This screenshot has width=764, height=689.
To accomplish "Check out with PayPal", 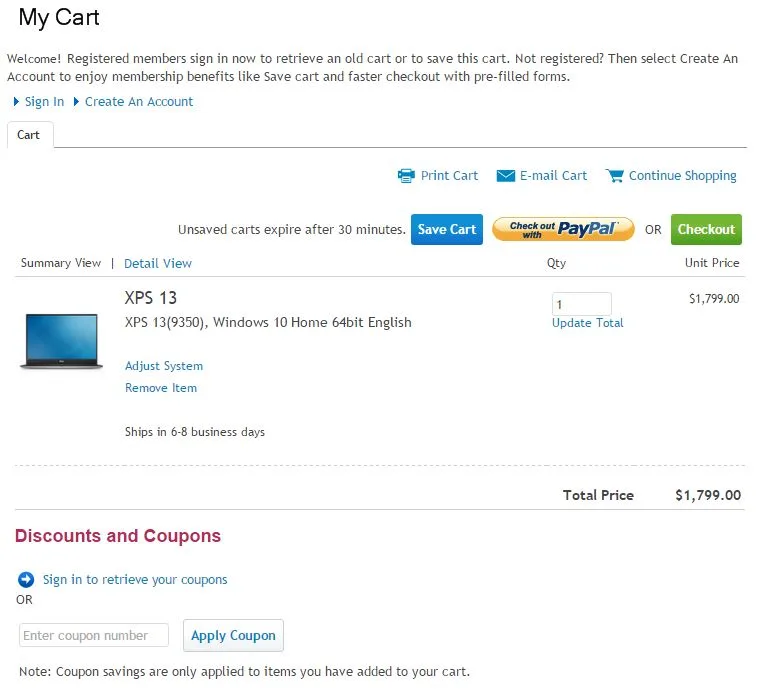I will [563, 229].
